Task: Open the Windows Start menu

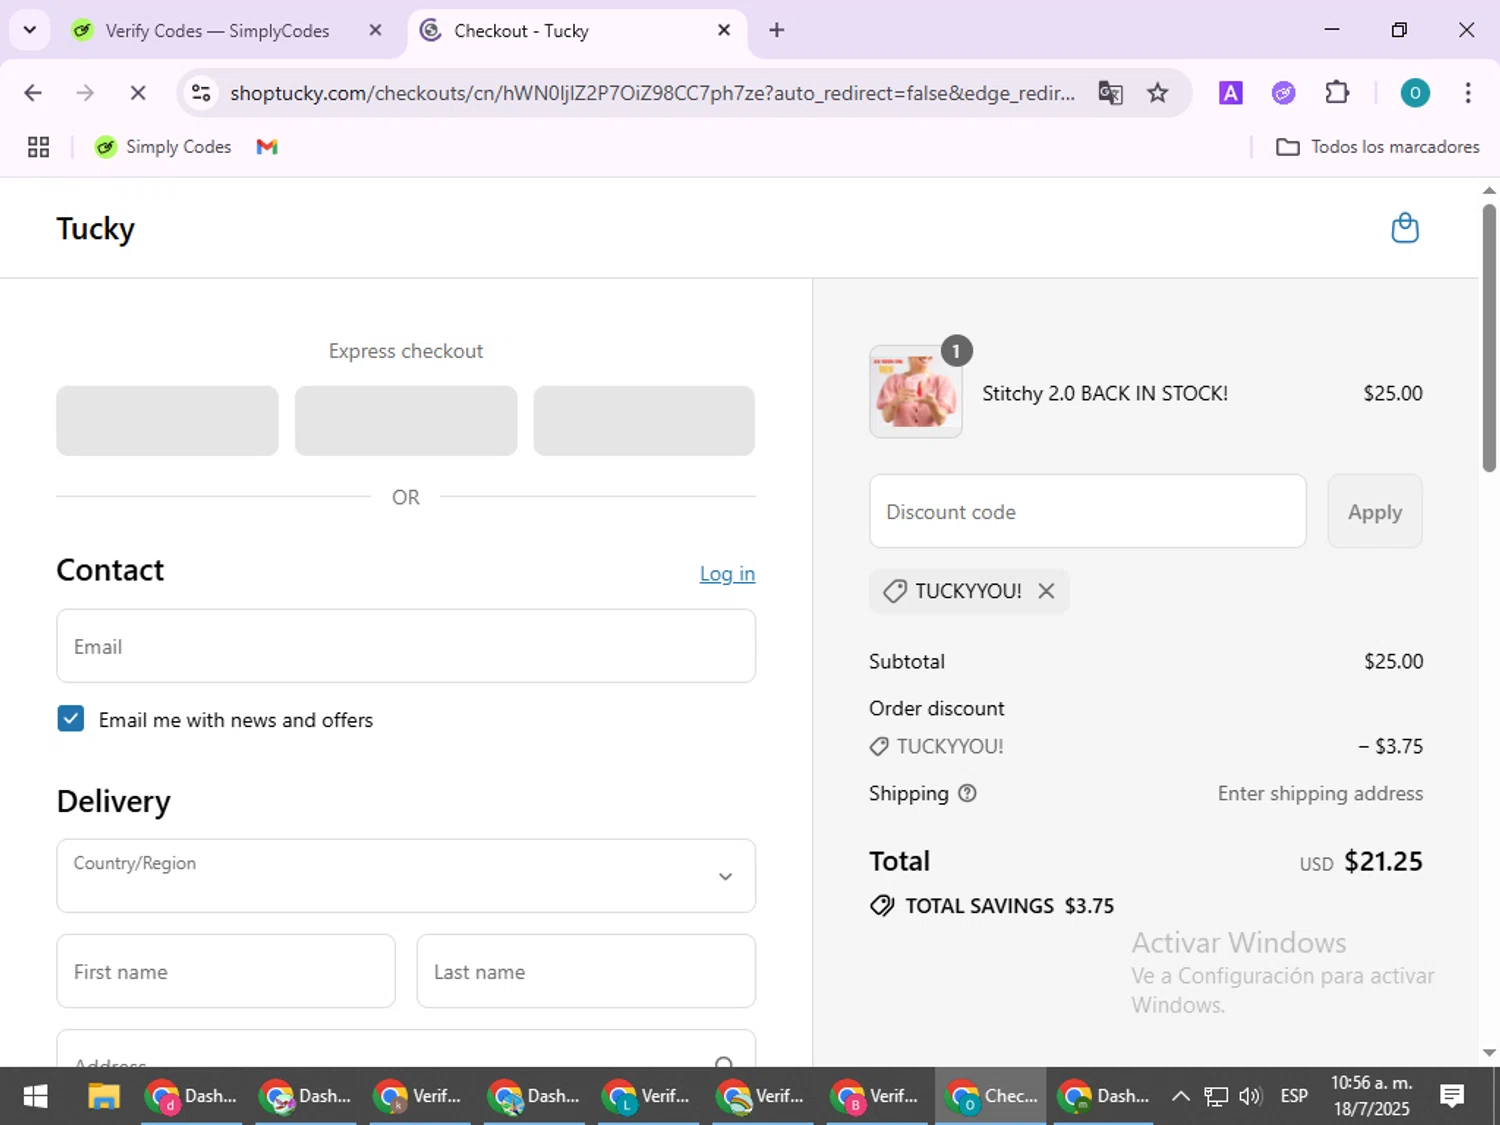Action: point(35,1097)
